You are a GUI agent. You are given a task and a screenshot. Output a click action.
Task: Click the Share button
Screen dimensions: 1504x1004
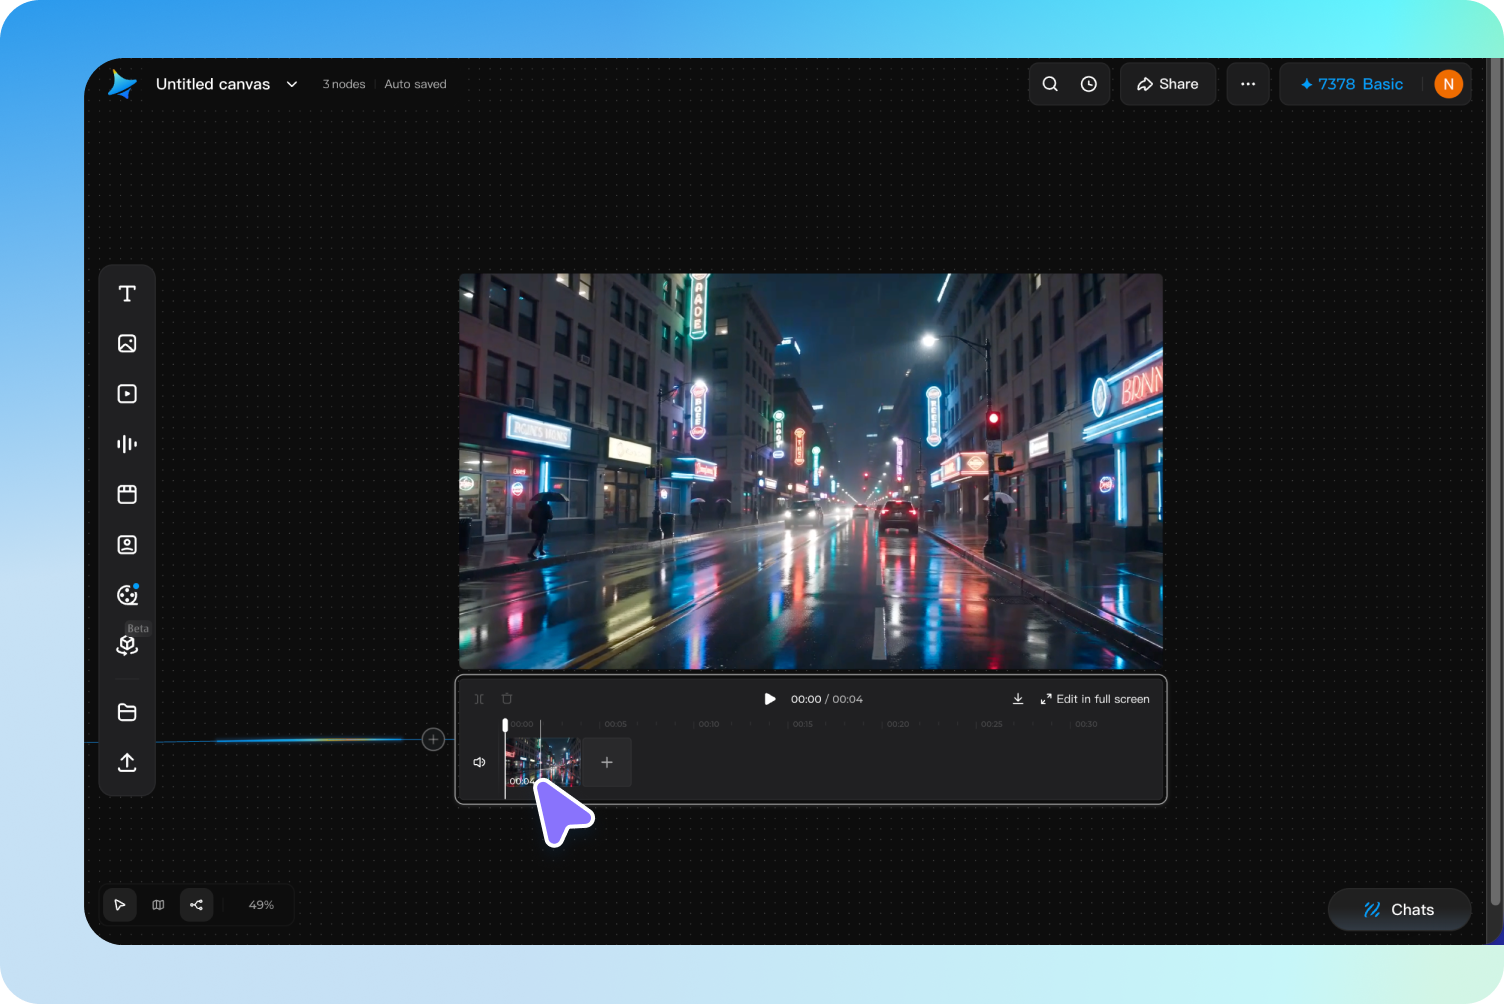click(x=1168, y=84)
